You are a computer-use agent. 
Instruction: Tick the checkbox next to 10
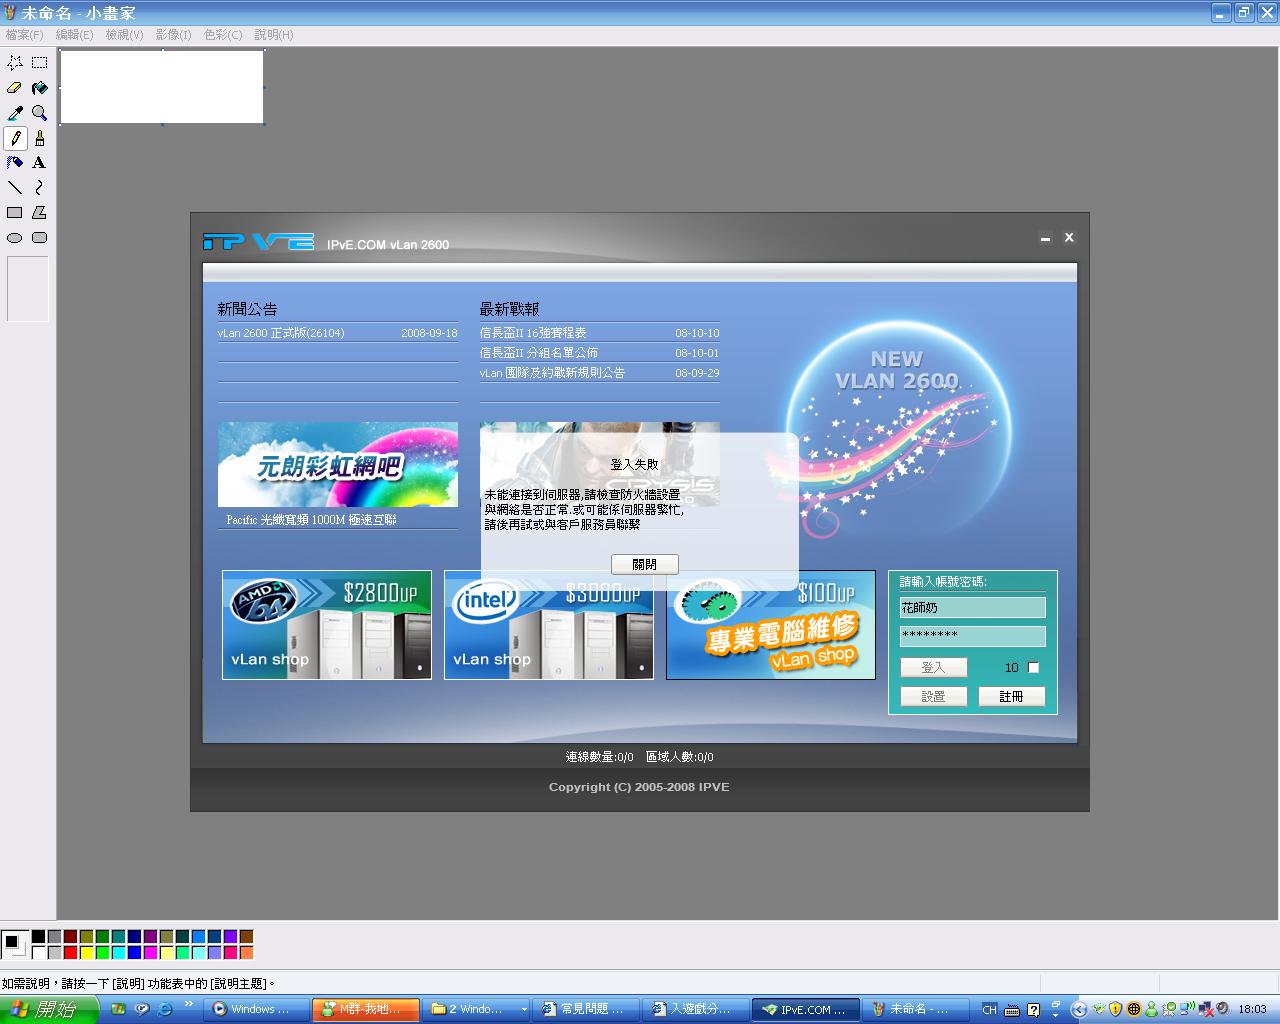[1034, 668]
